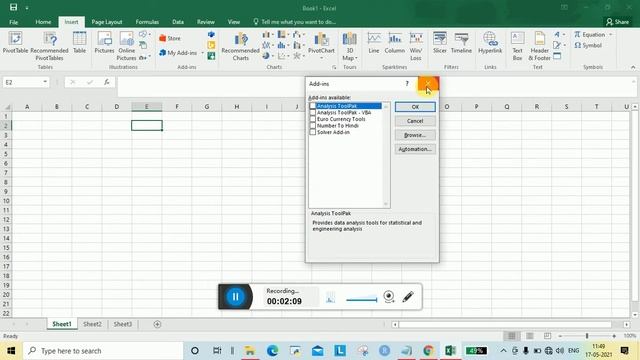The width and height of the screenshot is (640, 360).
Task: Open the My Add-ins dropdown arrow
Action: [202, 53]
